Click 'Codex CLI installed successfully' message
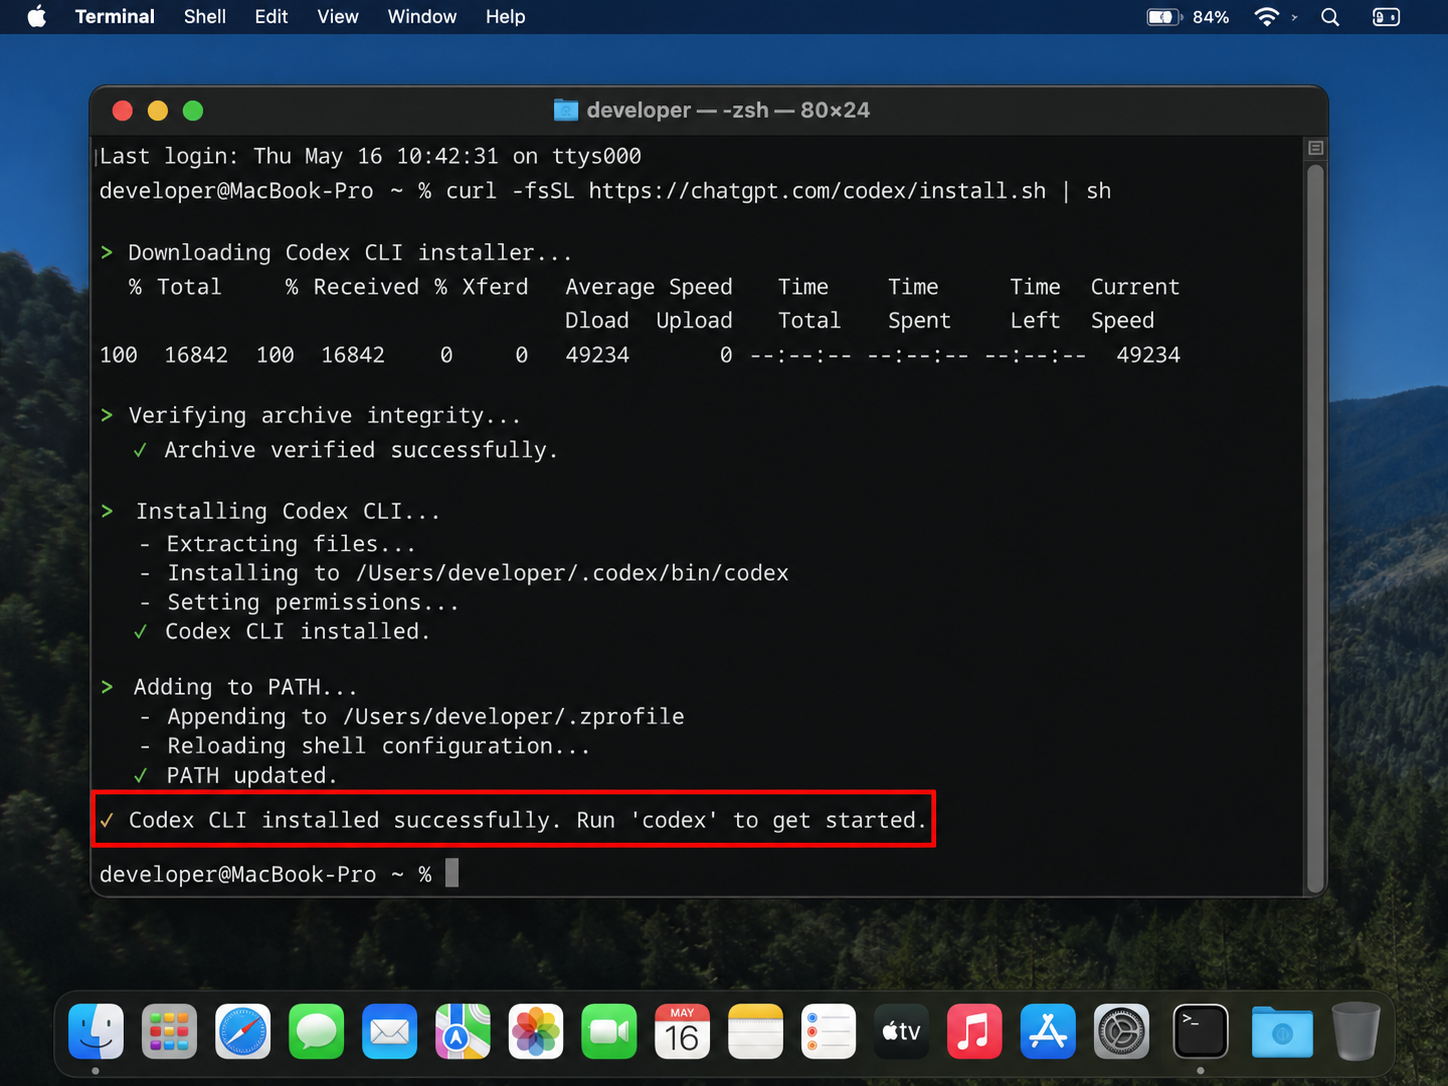 pyautogui.click(x=527, y=820)
